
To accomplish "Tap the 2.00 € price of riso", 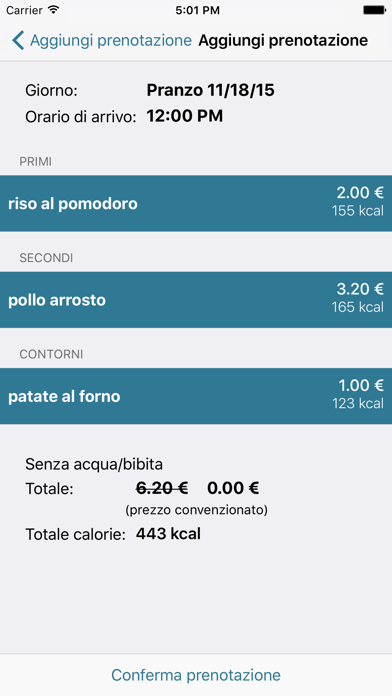I will tap(360, 193).
